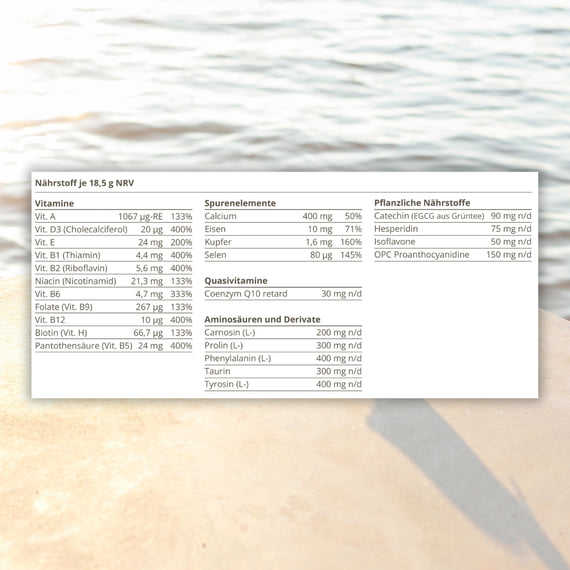Image resolution: width=570 pixels, height=570 pixels.
Task: Click 'Niacin (Nicotinamid)' label
Action: click(76, 281)
